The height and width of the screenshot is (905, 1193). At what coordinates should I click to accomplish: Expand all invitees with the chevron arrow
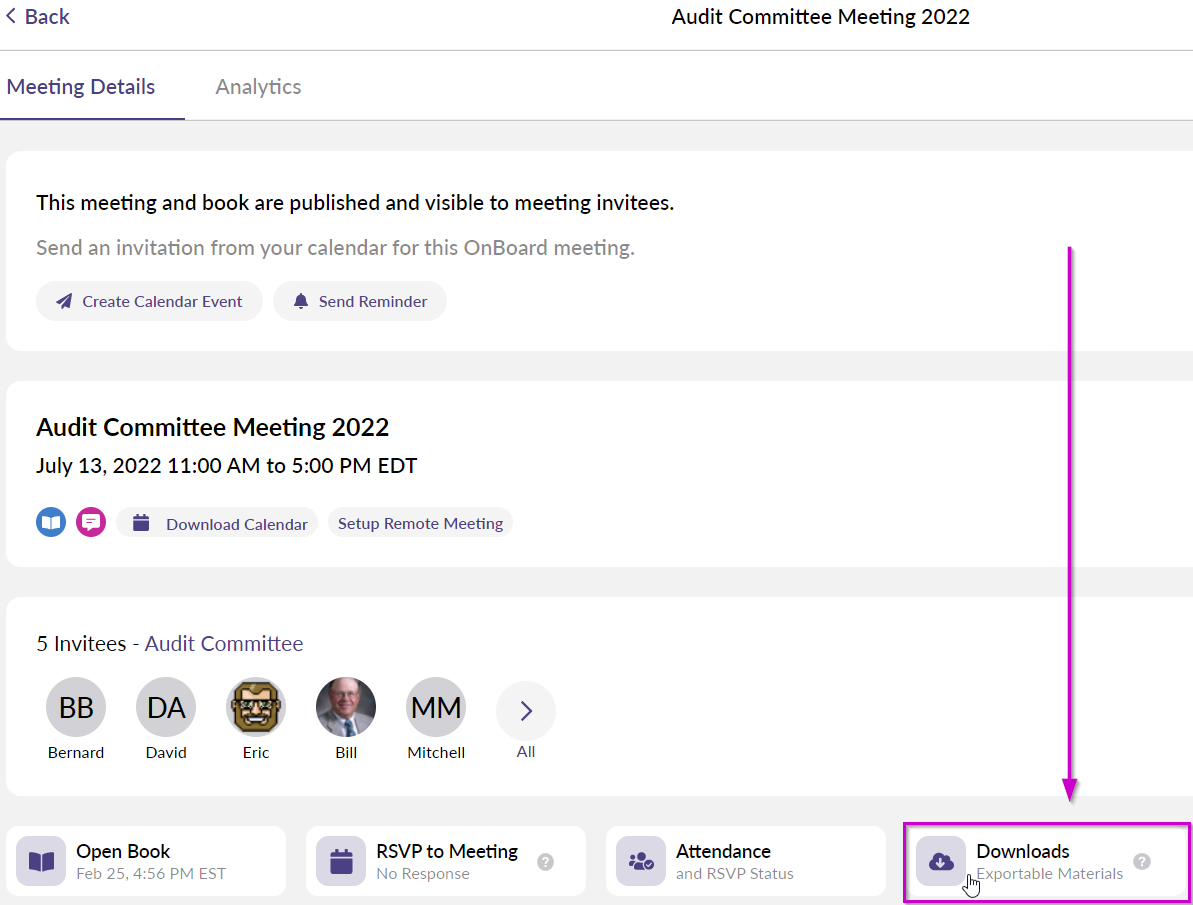point(526,711)
